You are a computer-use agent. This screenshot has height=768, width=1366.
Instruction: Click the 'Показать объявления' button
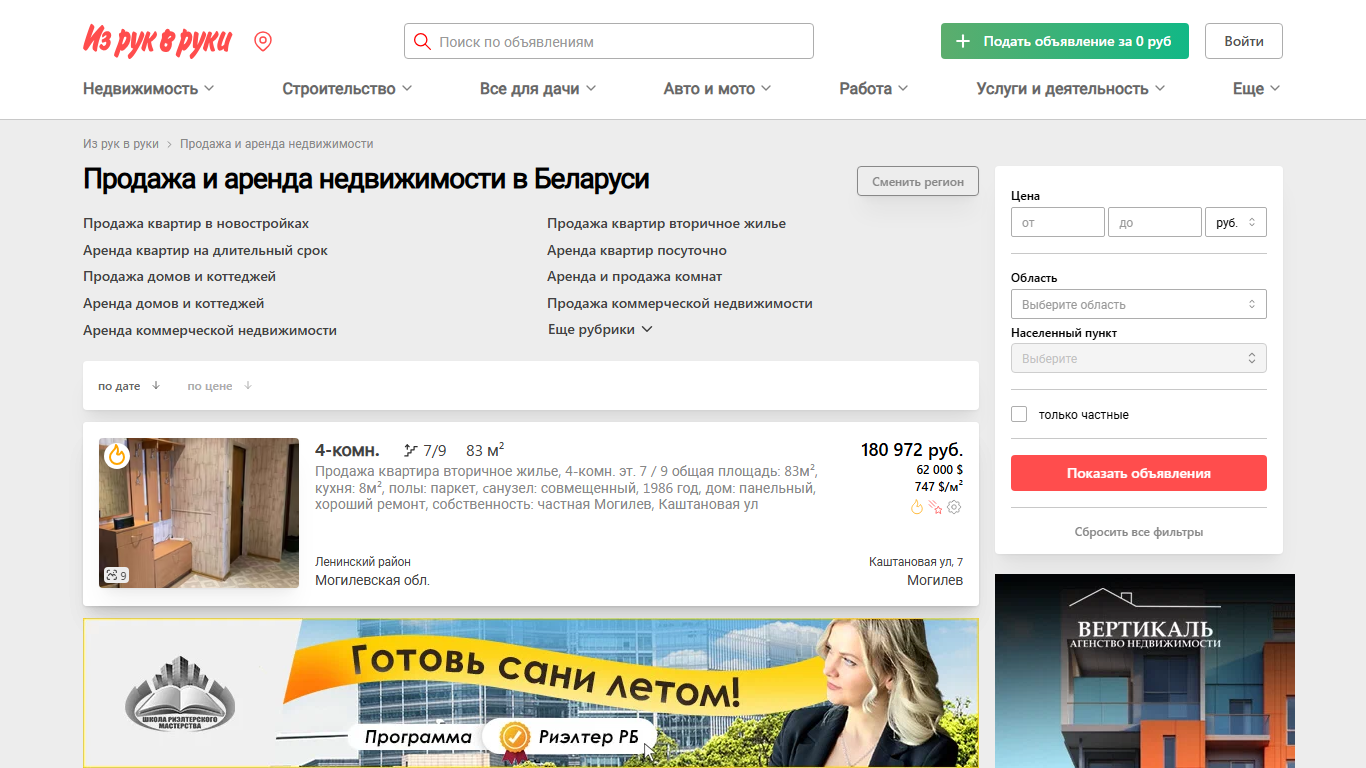(1139, 473)
